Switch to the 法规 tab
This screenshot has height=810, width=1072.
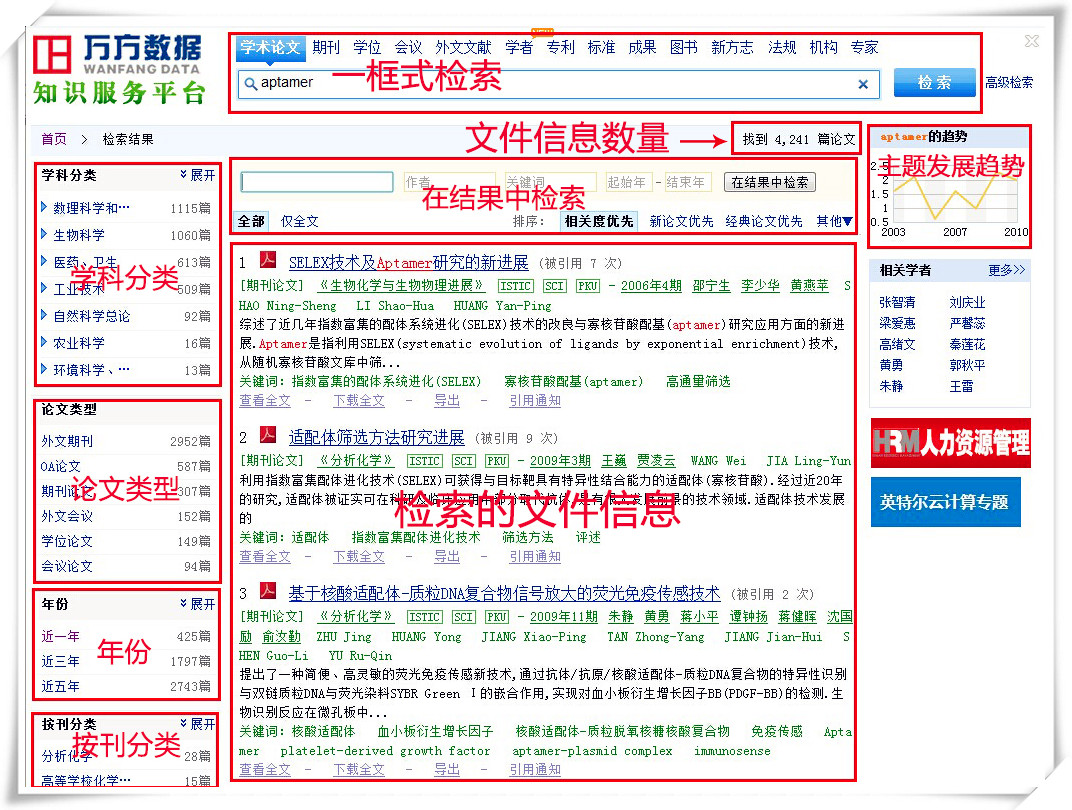click(x=782, y=47)
